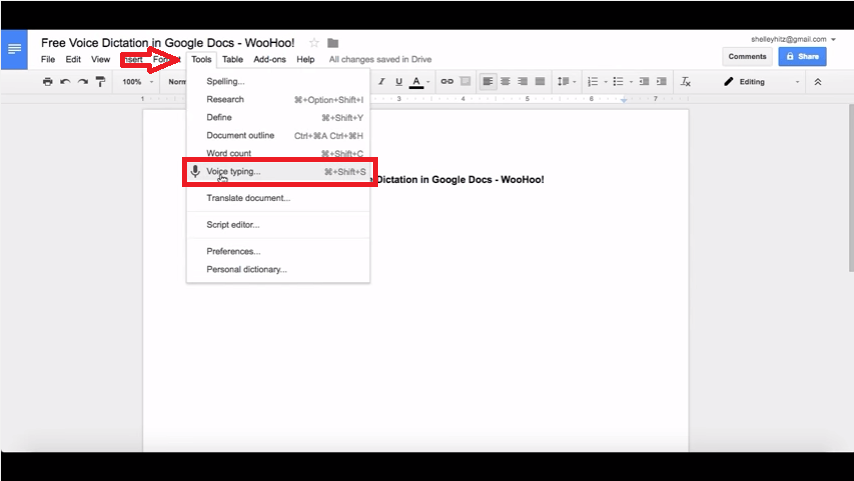Click the bold heading text in document

click(460, 180)
